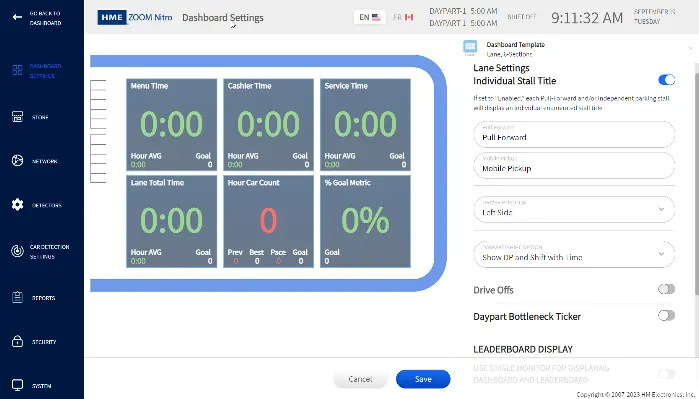The height and width of the screenshot is (399, 699).
Task: Click Car Detection Settings menu label
Action: (x=49, y=252)
